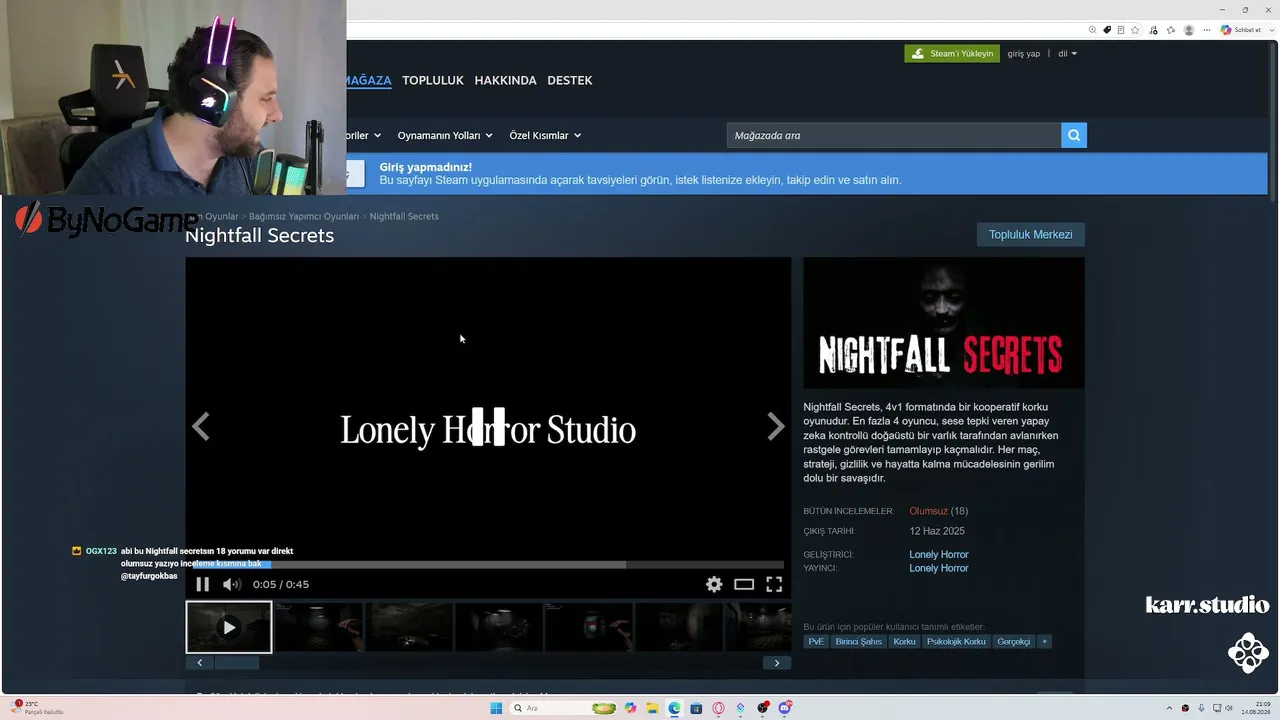Screen dimensions: 1280x720
Task: Click the 'Nightfall Secrets' breadcrumb link
Action: tap(404, 216)
